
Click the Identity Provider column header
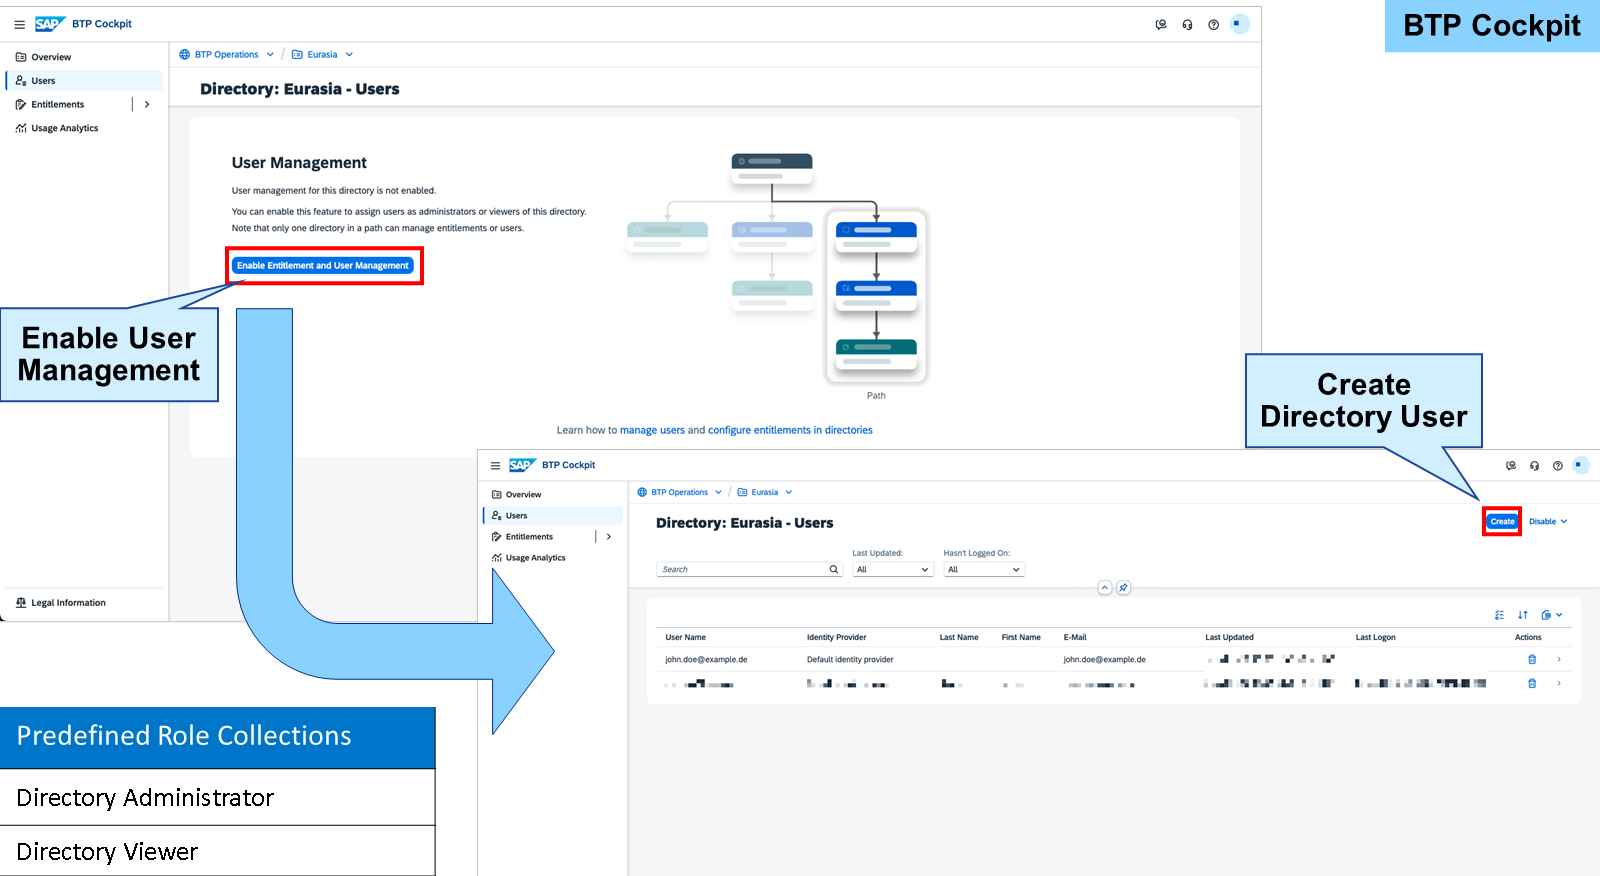tap(837, 638)
